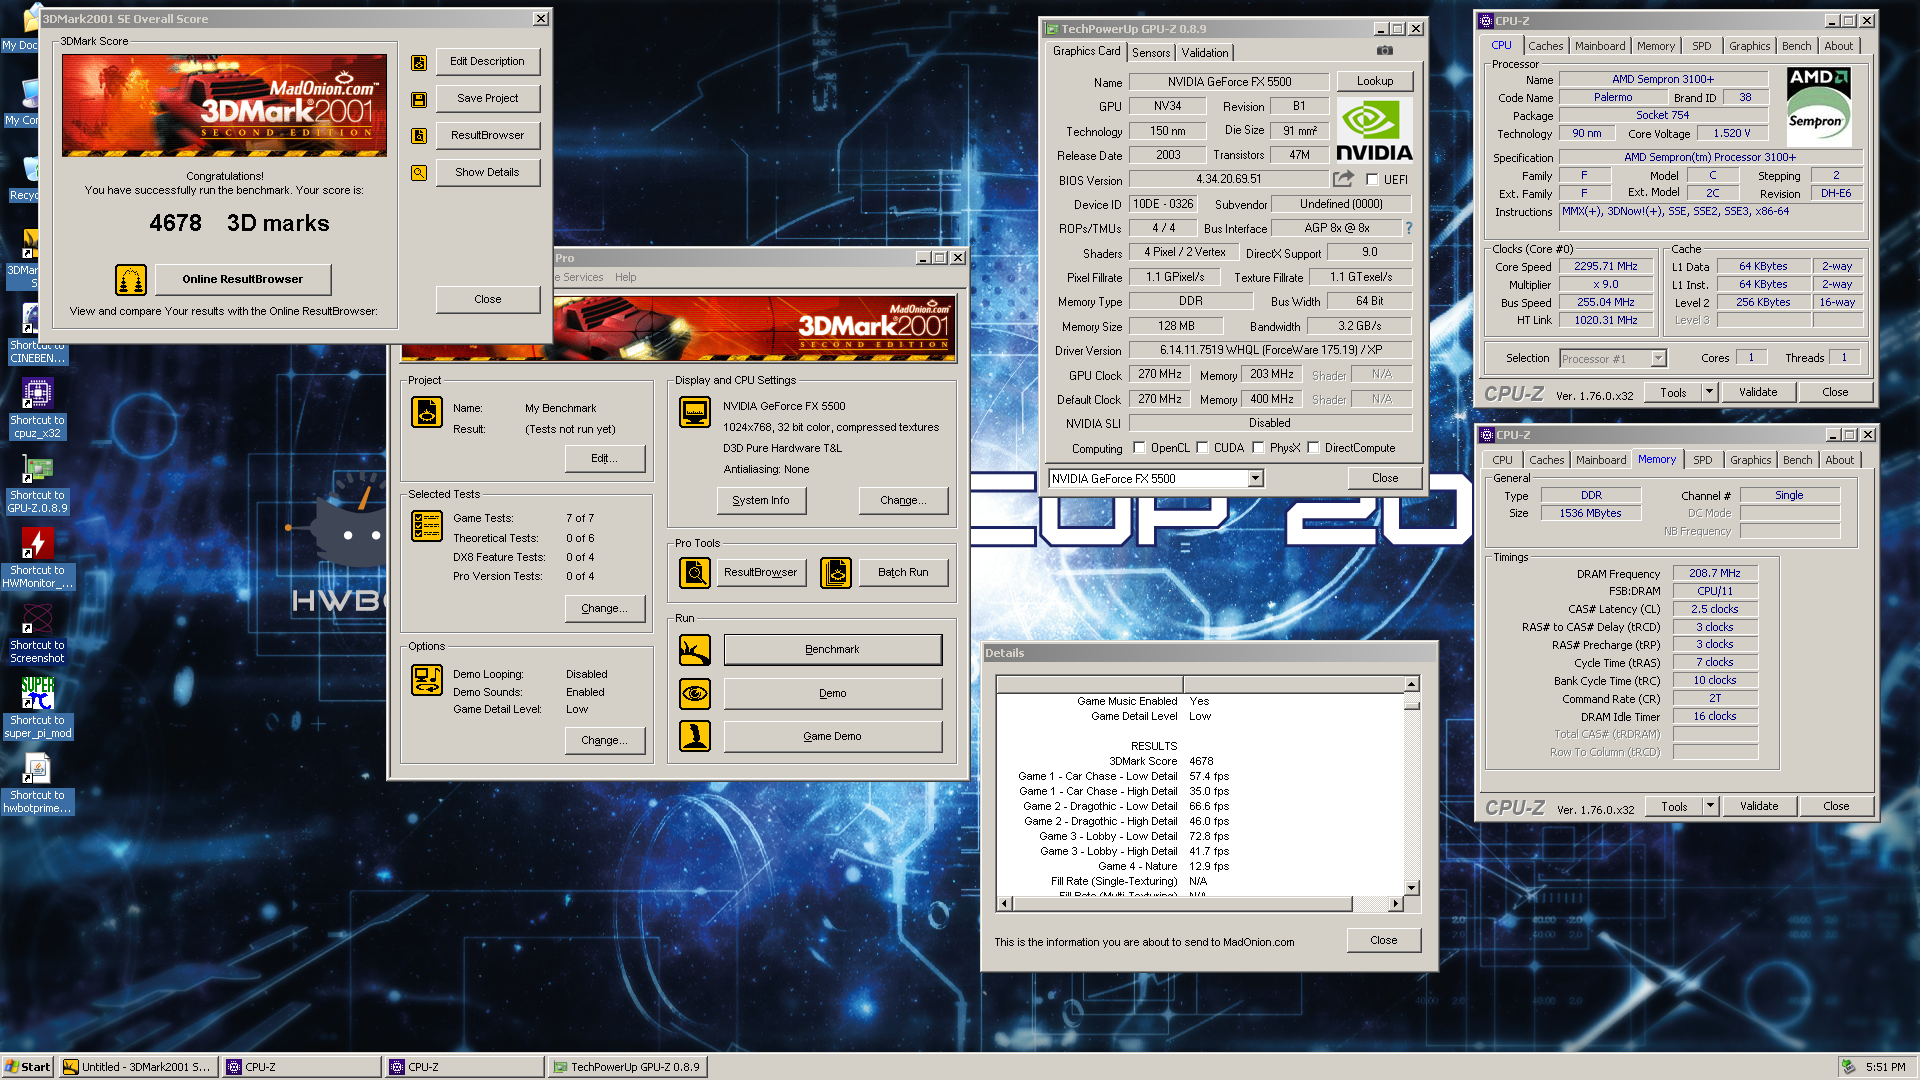Open Help menu in 3DMark Pro
The width and height of the screenshot is (1920, 1080).
coord(626,278)
